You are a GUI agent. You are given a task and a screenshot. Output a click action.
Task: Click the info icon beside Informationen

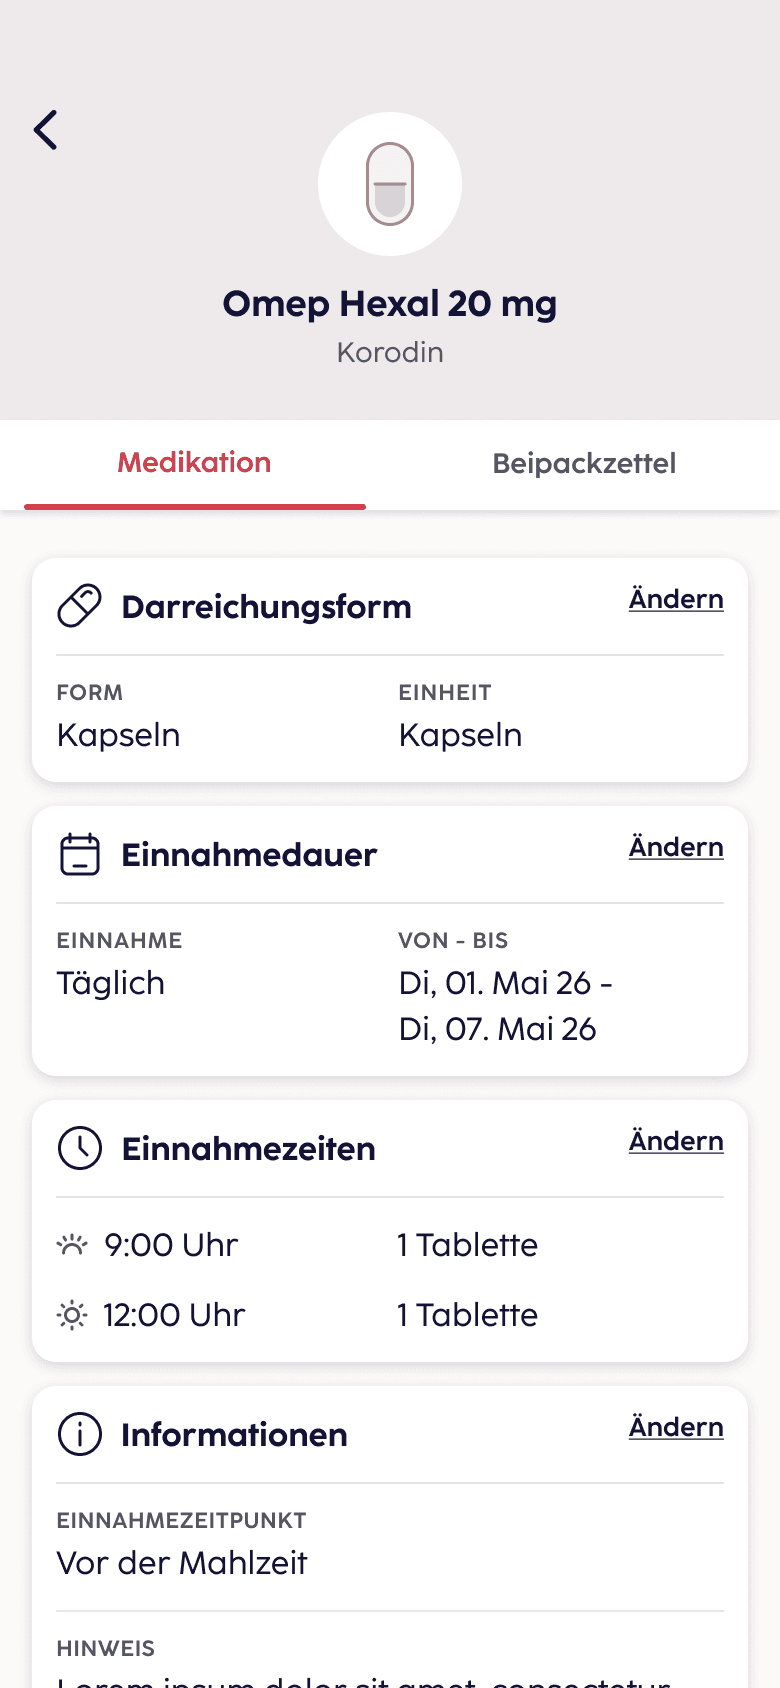click(x=80, y=1434)
